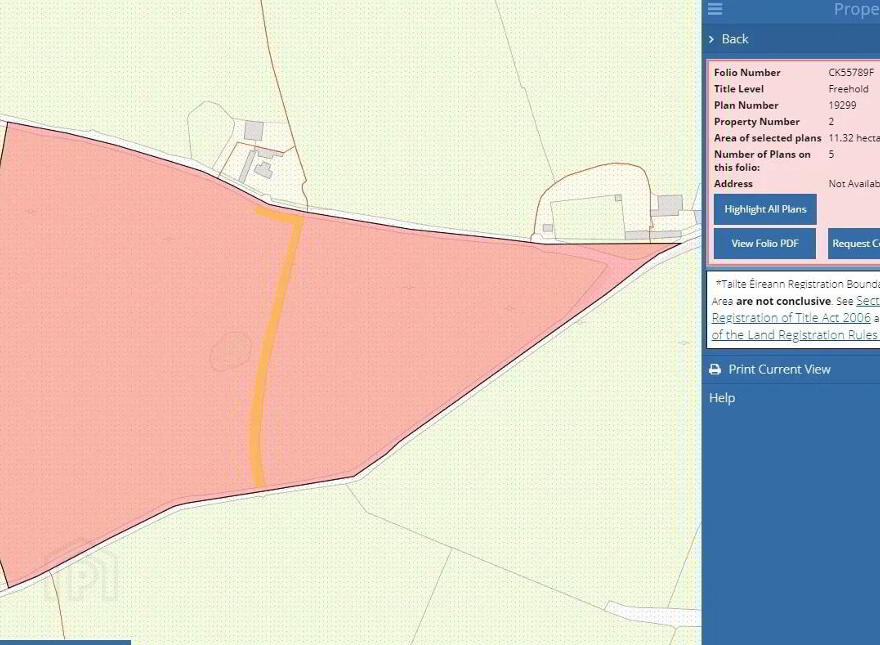Open View Folio PDF
Screen dimensions: 880x645
pyautogui.click(x=765, y=244)
